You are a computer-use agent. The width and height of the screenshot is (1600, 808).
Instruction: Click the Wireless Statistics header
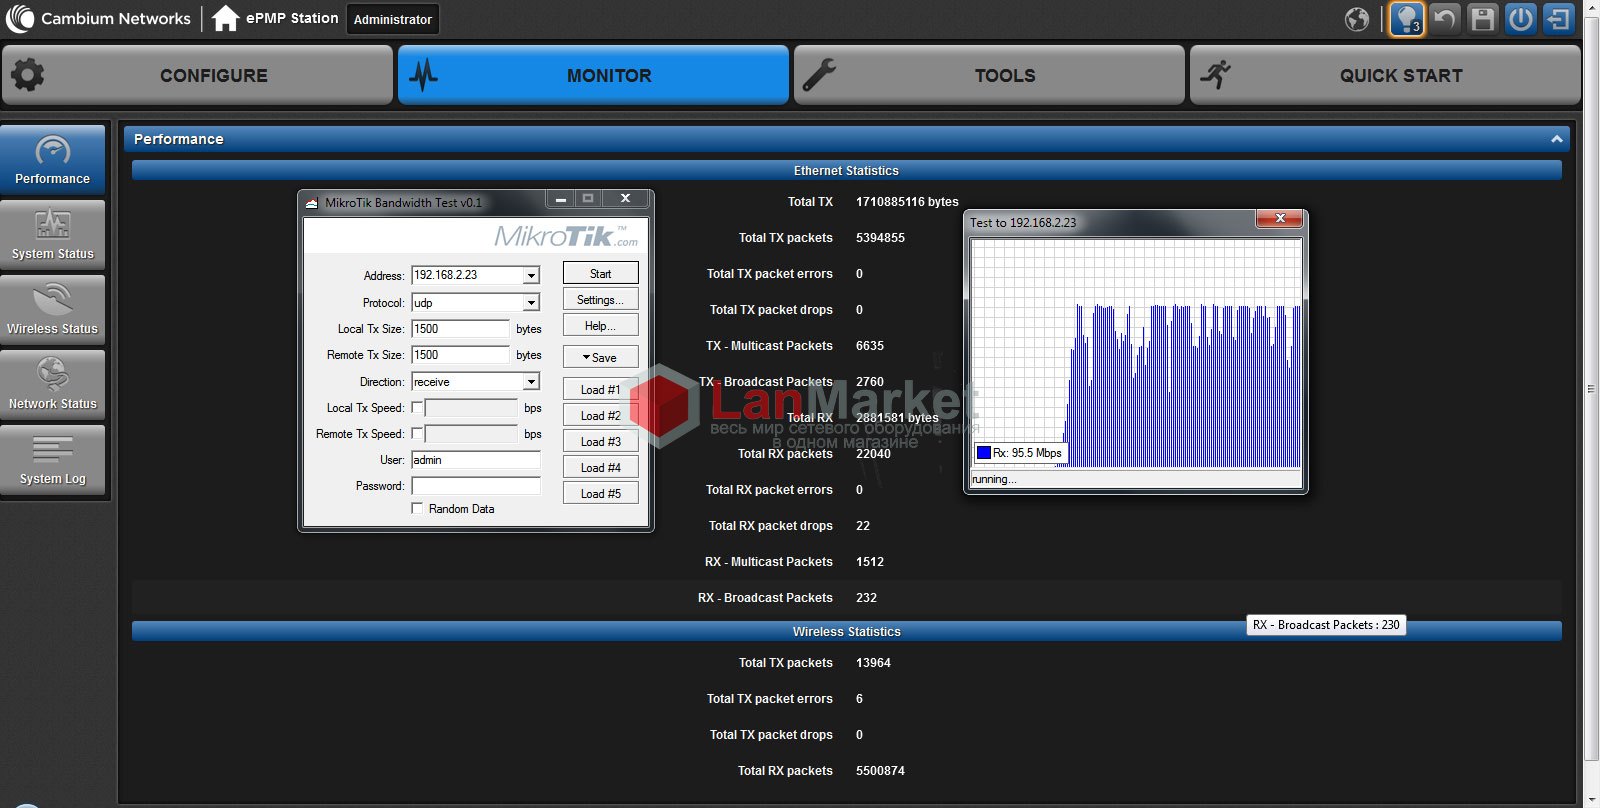[x=846, y=631]
